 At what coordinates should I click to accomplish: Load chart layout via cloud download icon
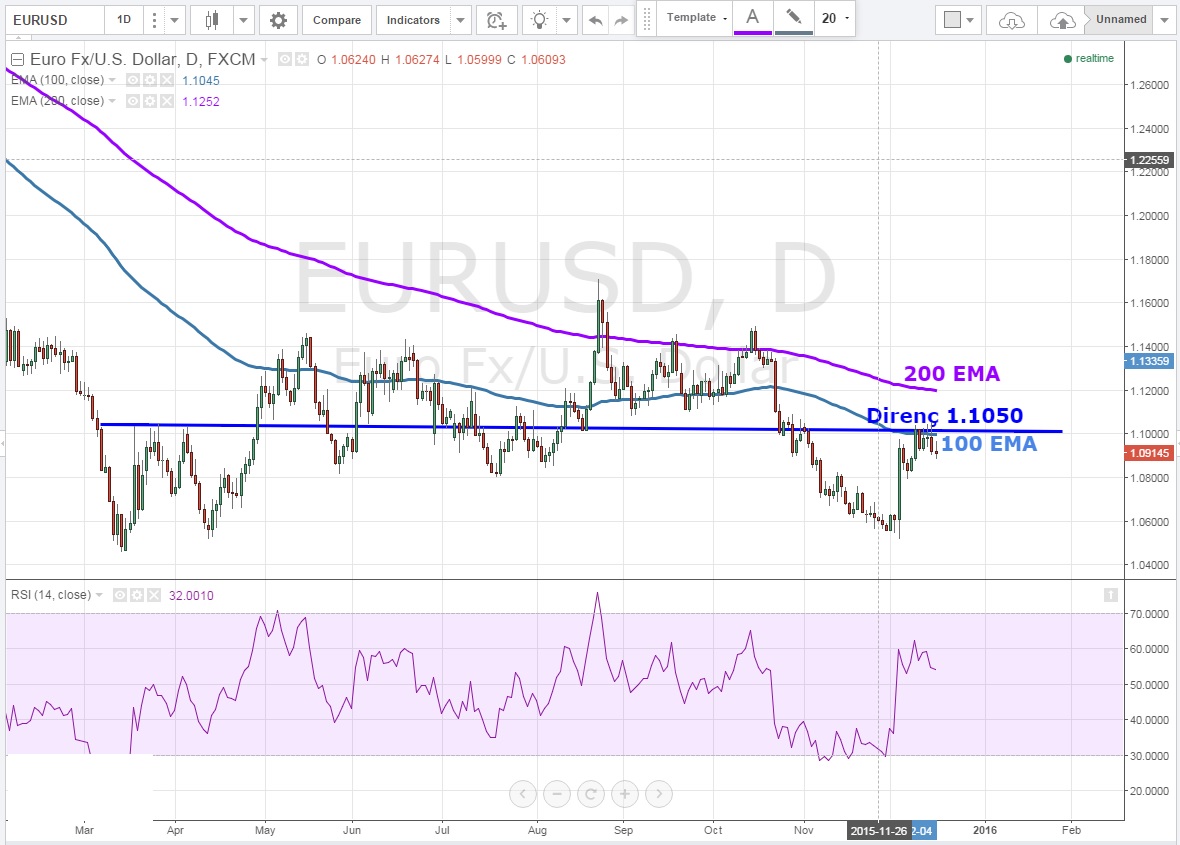coord(1012,20)
